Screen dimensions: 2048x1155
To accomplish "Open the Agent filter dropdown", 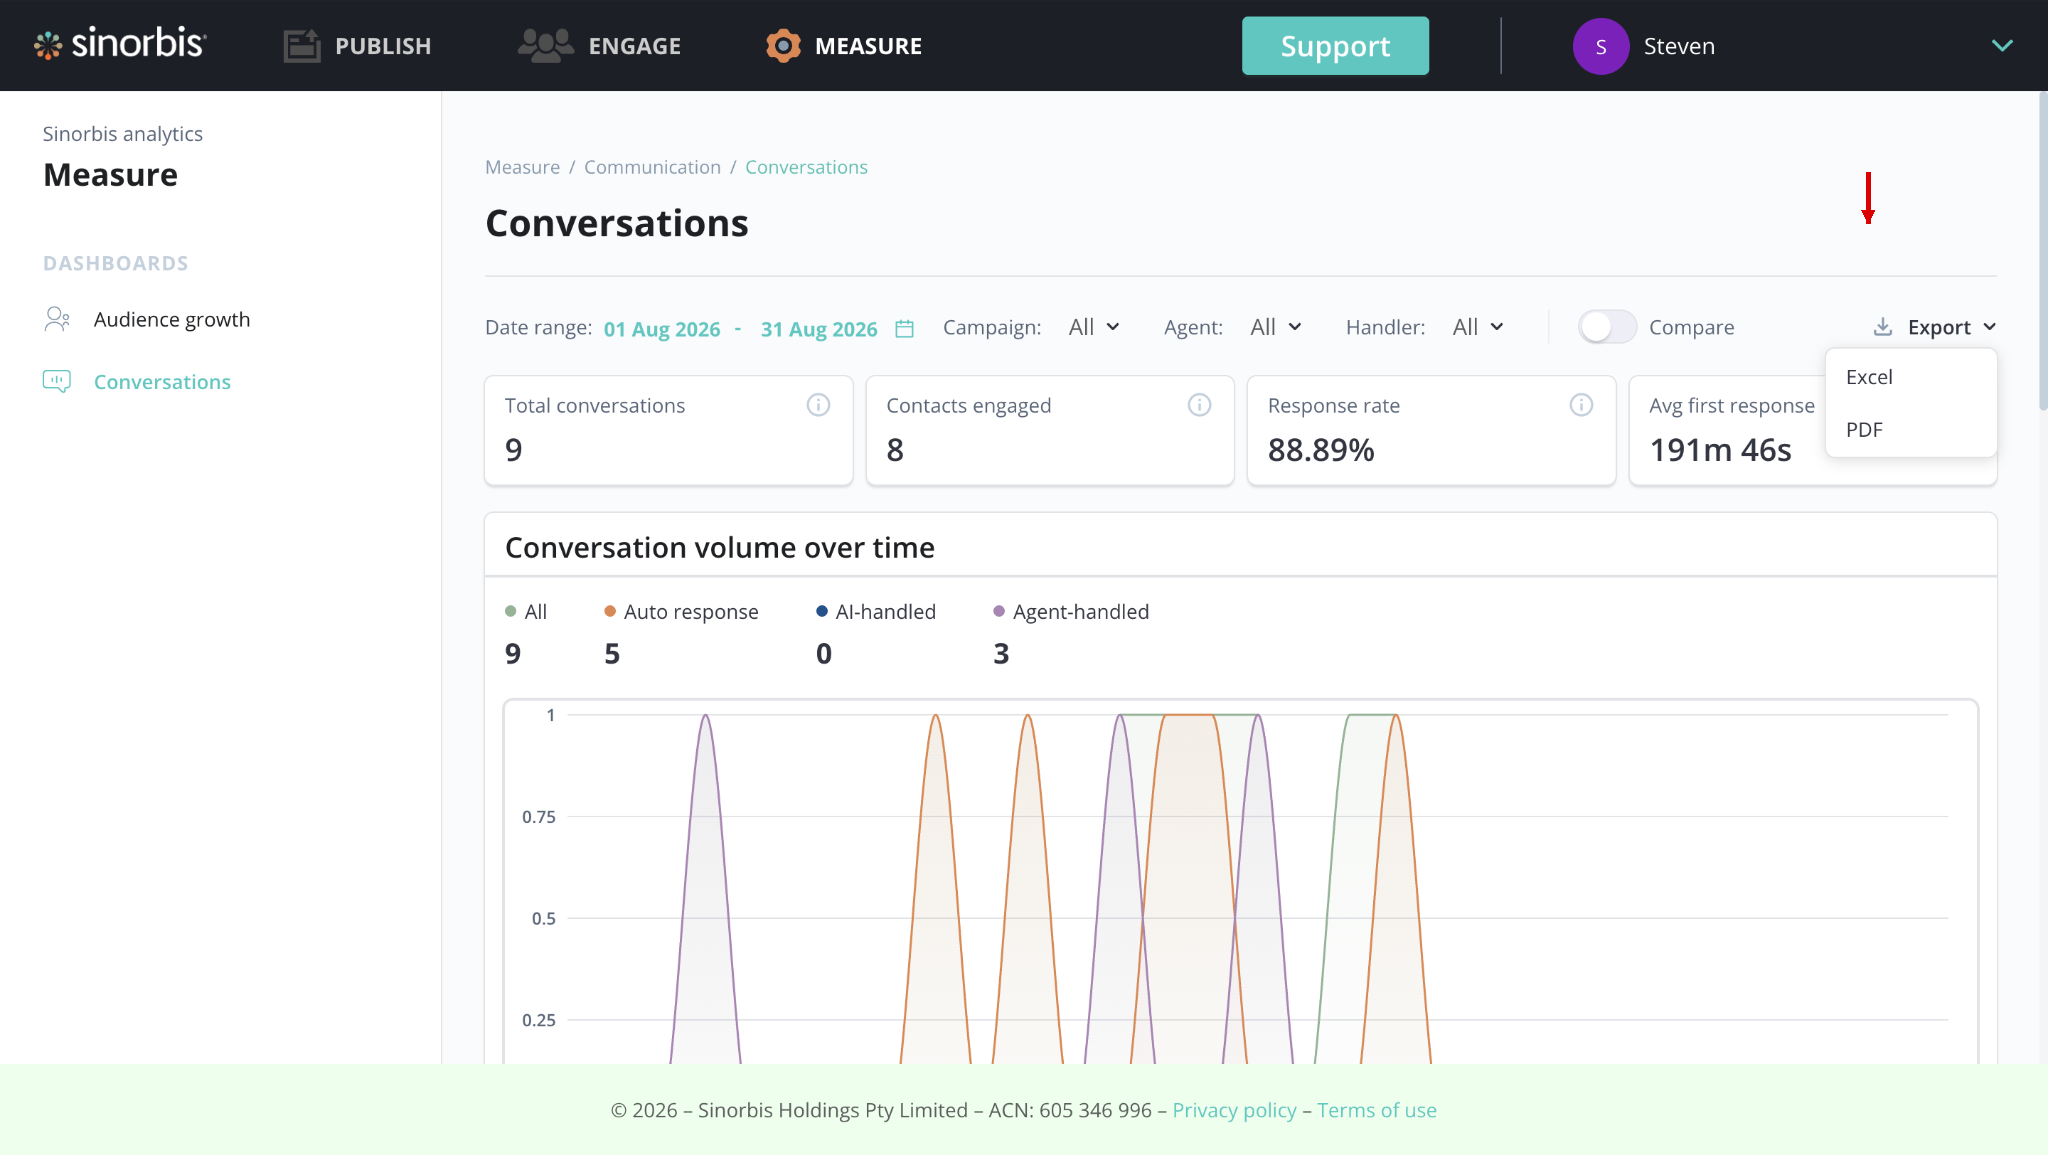I will click(1276, 327).
